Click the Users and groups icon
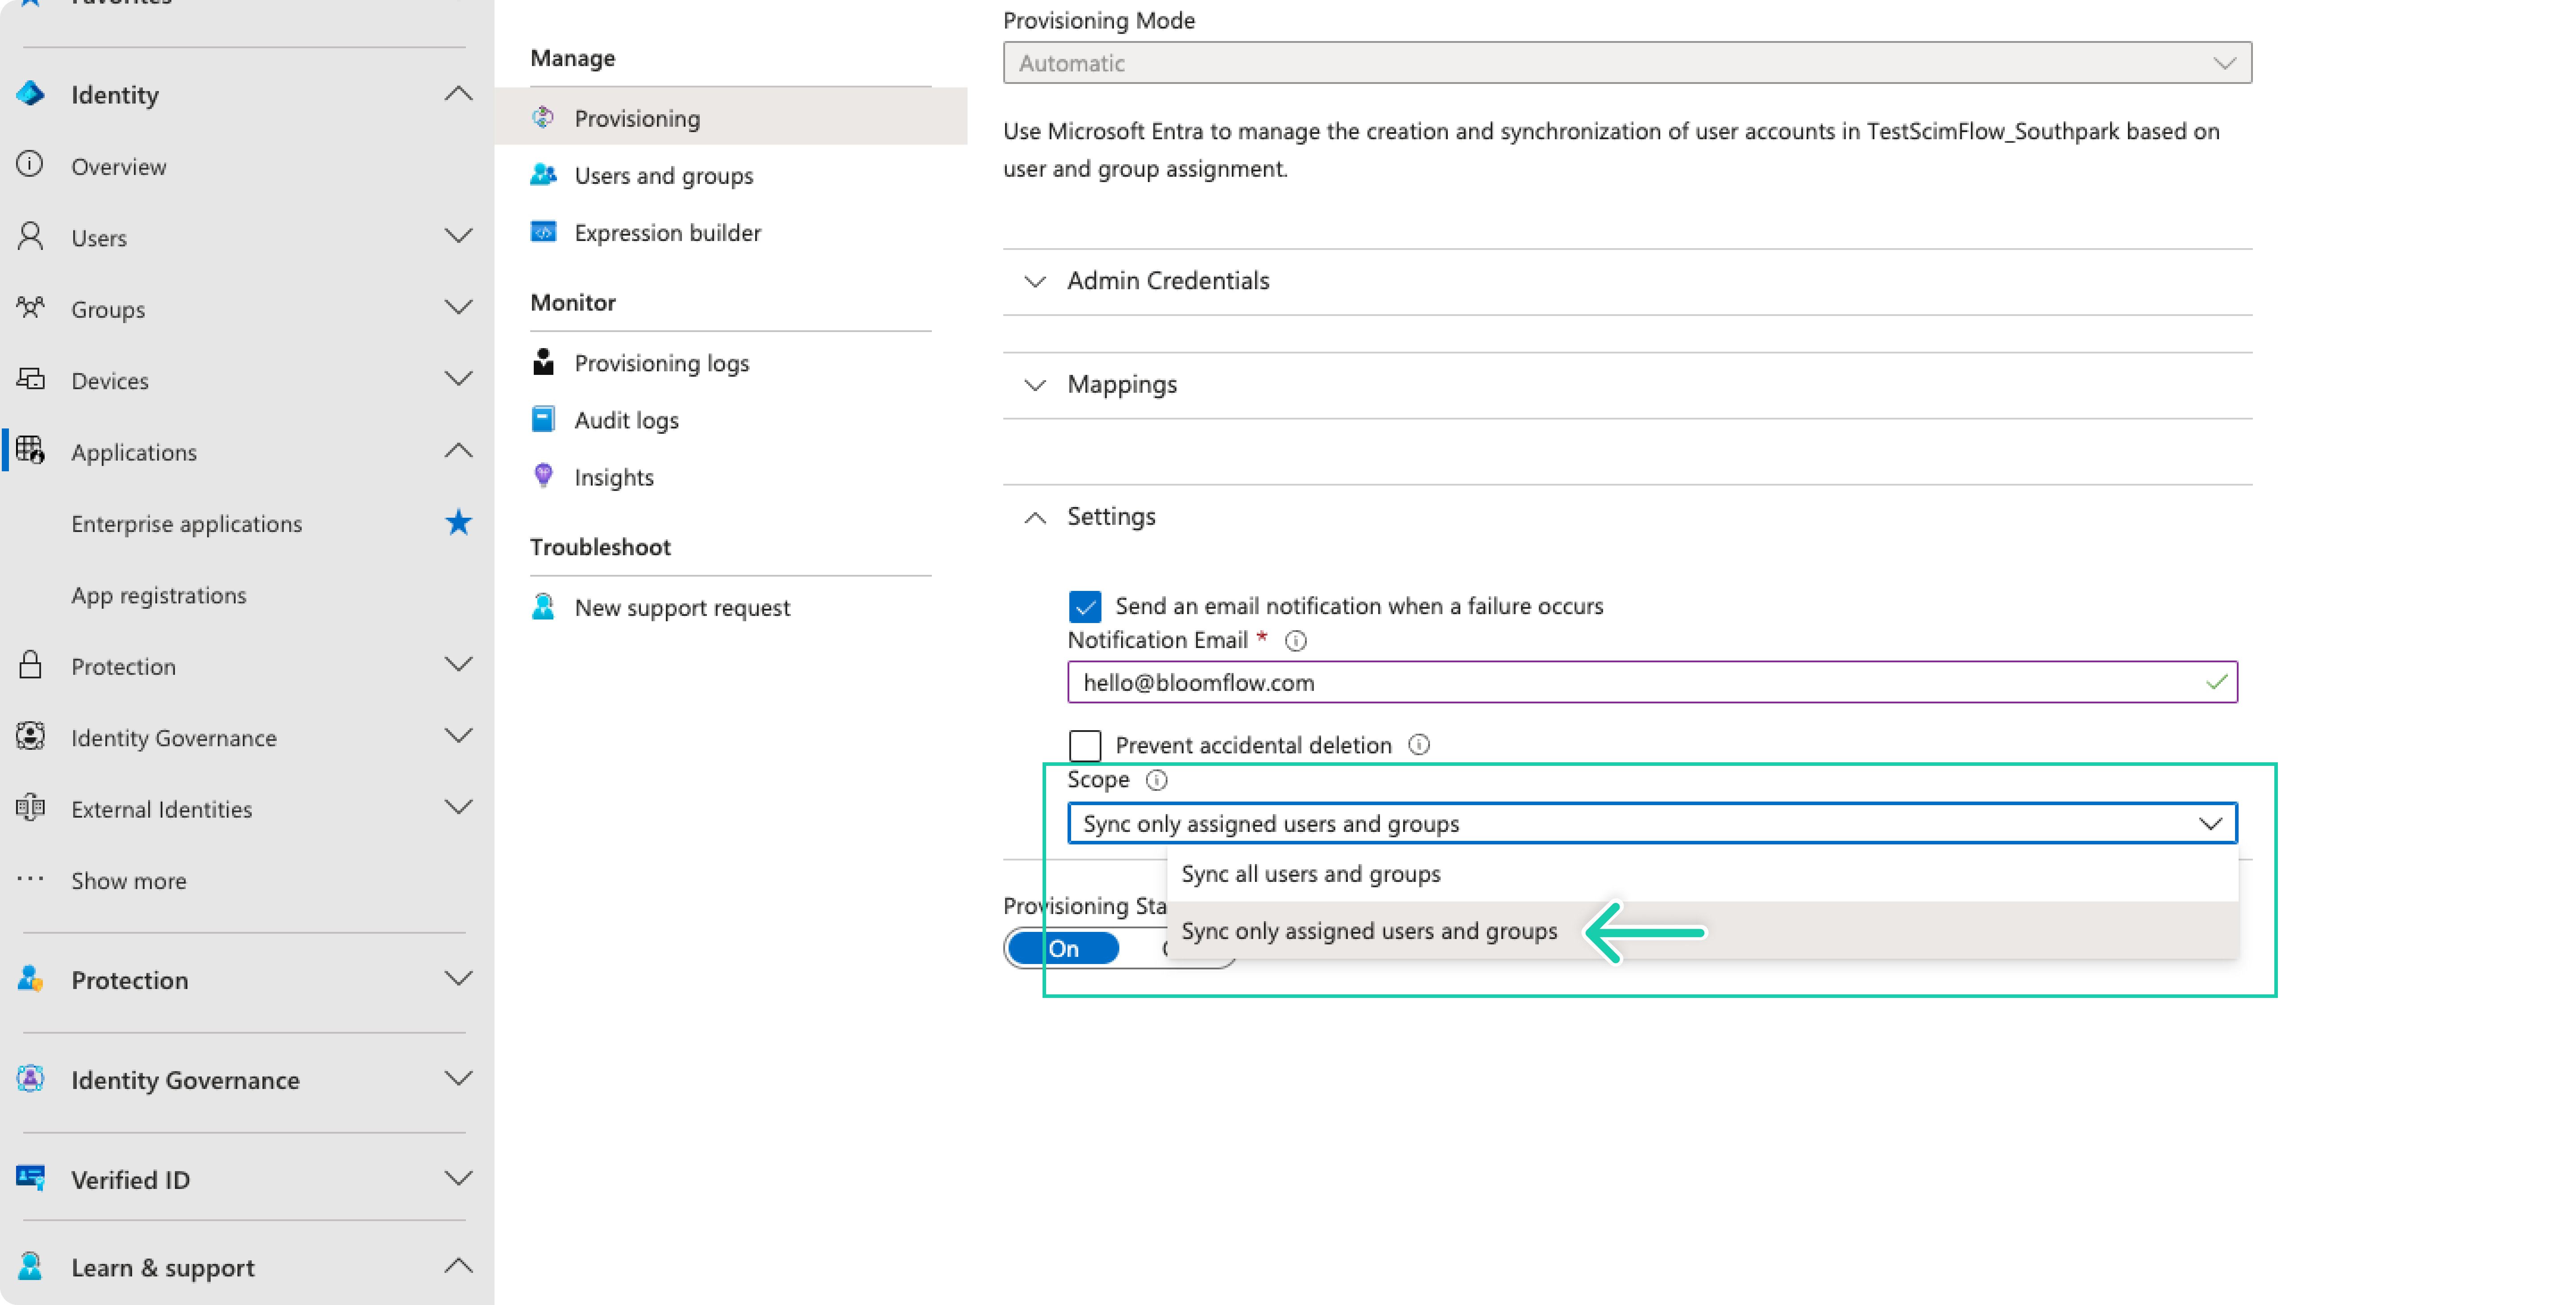 coord(543,175)
